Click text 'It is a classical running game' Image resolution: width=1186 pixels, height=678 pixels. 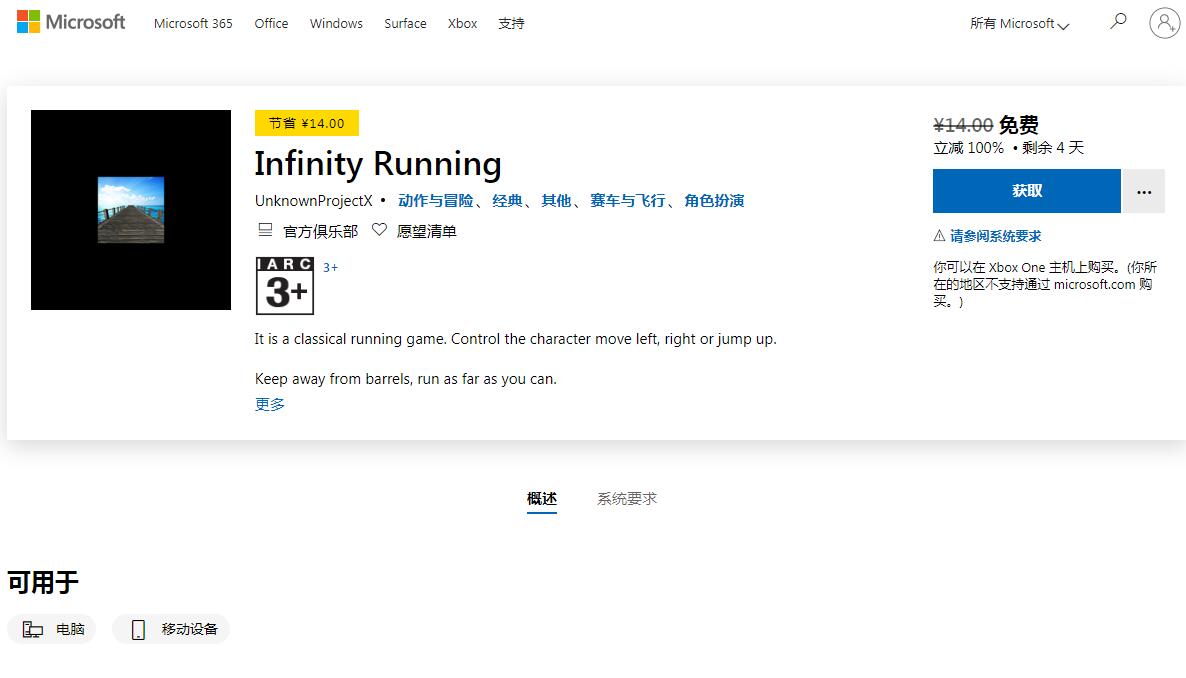tap(349, 339)
